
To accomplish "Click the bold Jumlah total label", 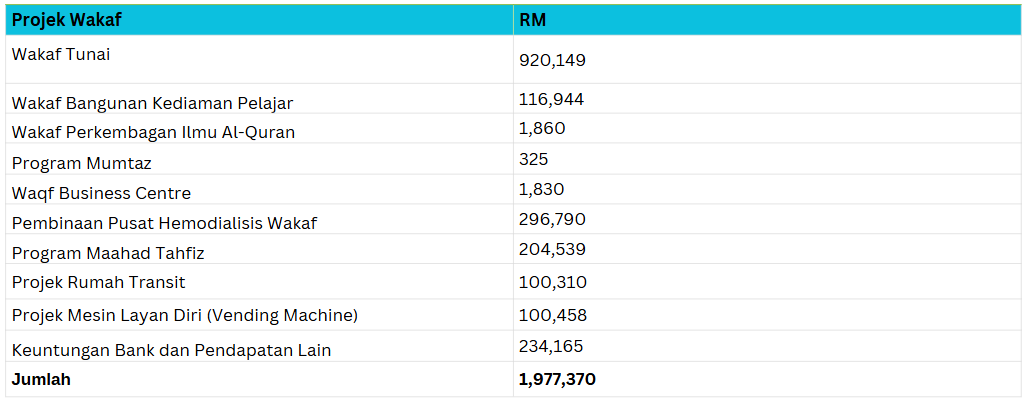I will pyautogui.click(x=41, y=380).
